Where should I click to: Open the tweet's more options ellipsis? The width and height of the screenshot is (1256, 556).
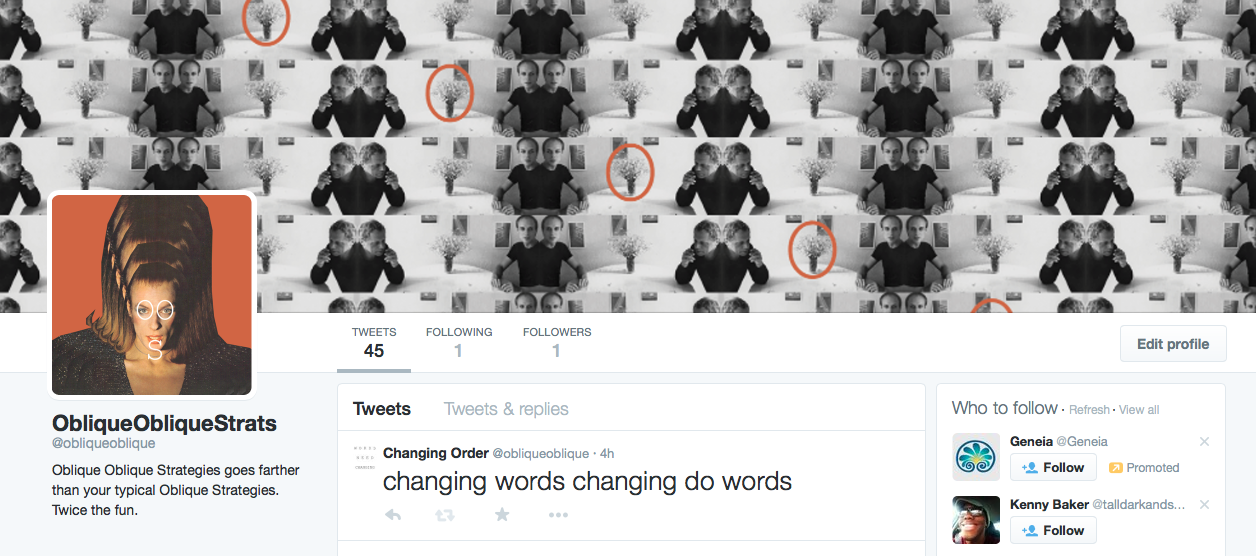click(558, 515)
